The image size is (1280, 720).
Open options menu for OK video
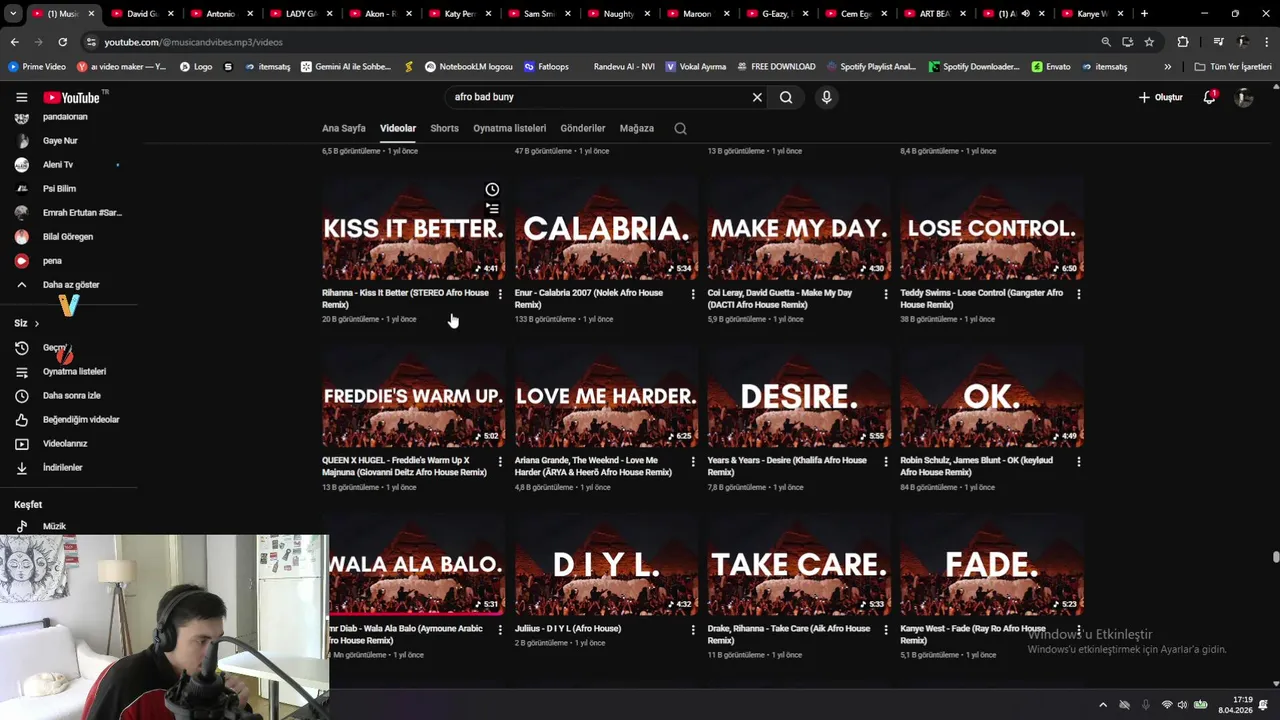(1078, 462)
